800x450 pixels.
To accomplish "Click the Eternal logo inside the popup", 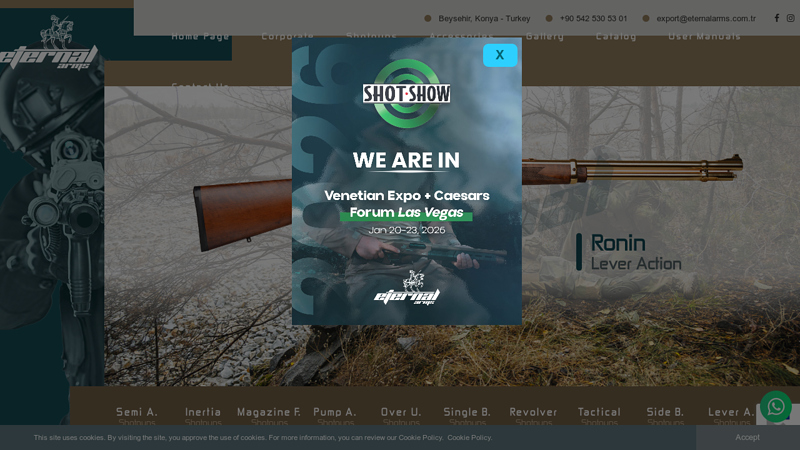I will point(407,288).
